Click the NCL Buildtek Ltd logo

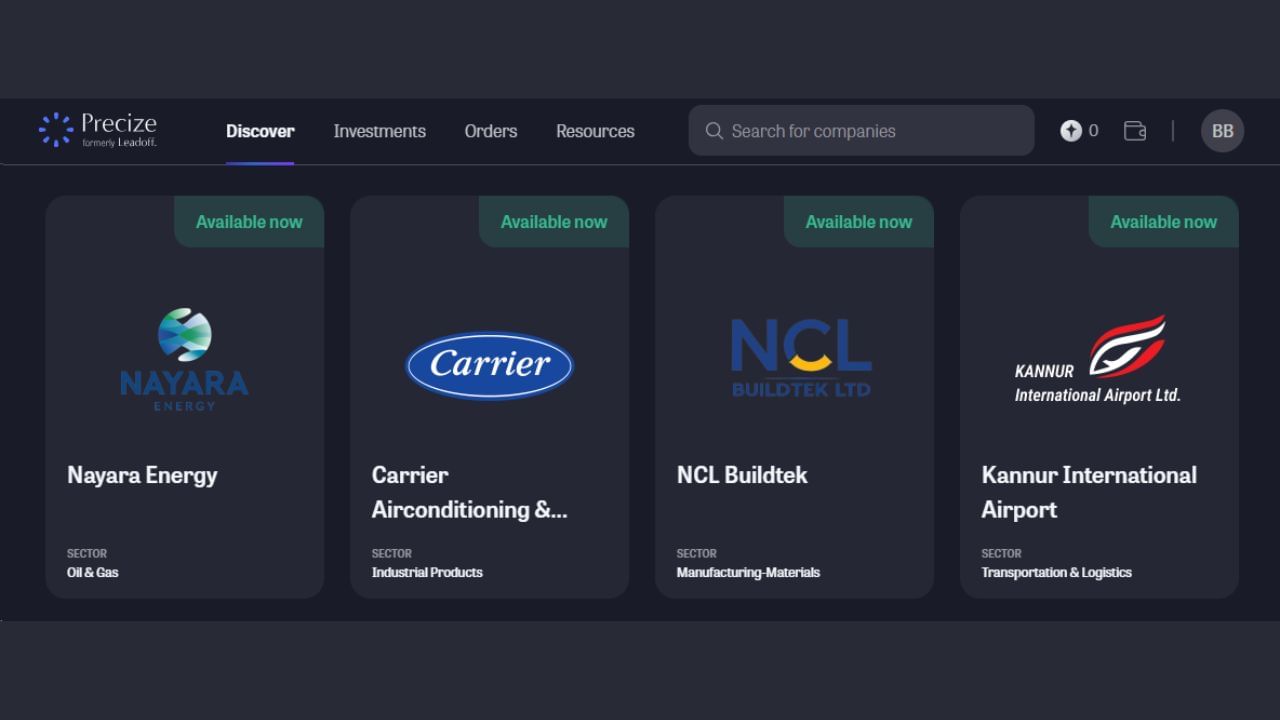click(801, 358)
